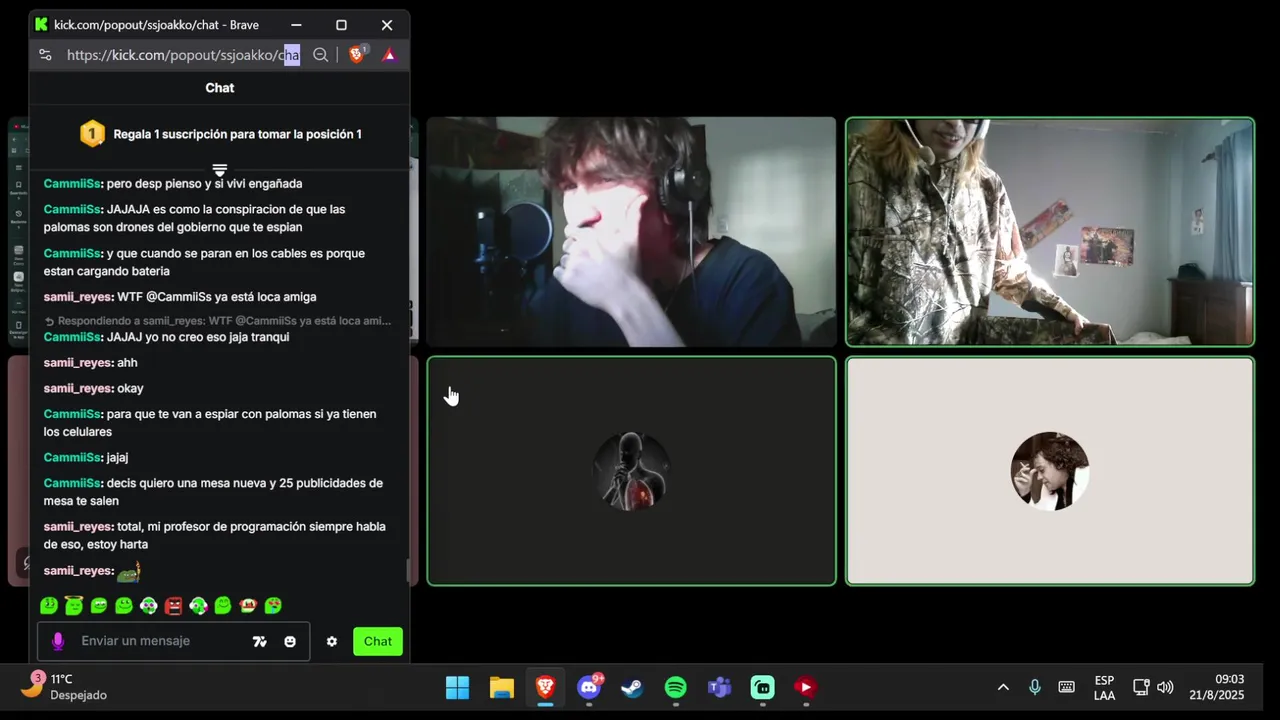This screenshot has width=1280, height=720.
Task: Click samii_reyes name next to 'okay'
Action: (x=77, y=388)
